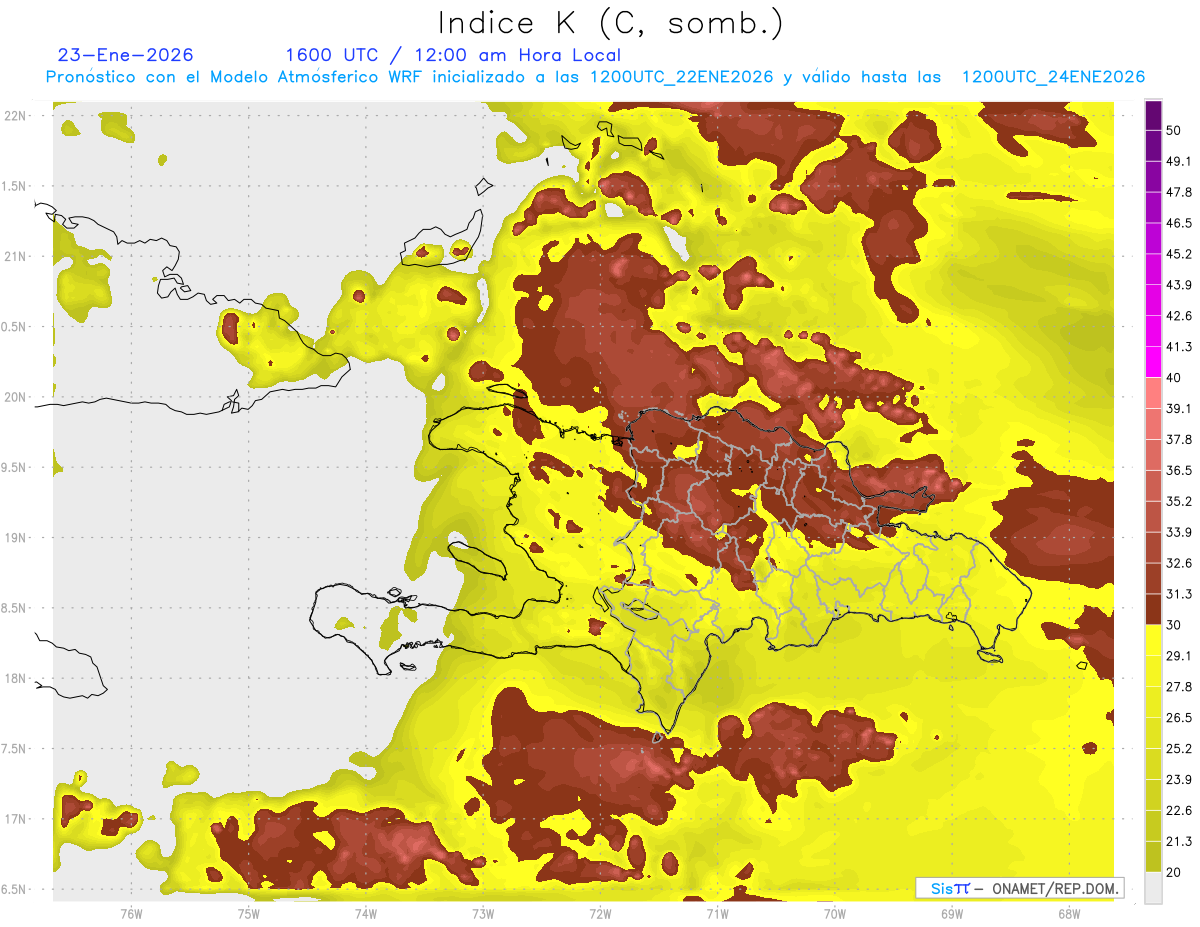Click the latitude label '20N'
The width and height of the screenshot is (1200, 927).
pos(16,397)
